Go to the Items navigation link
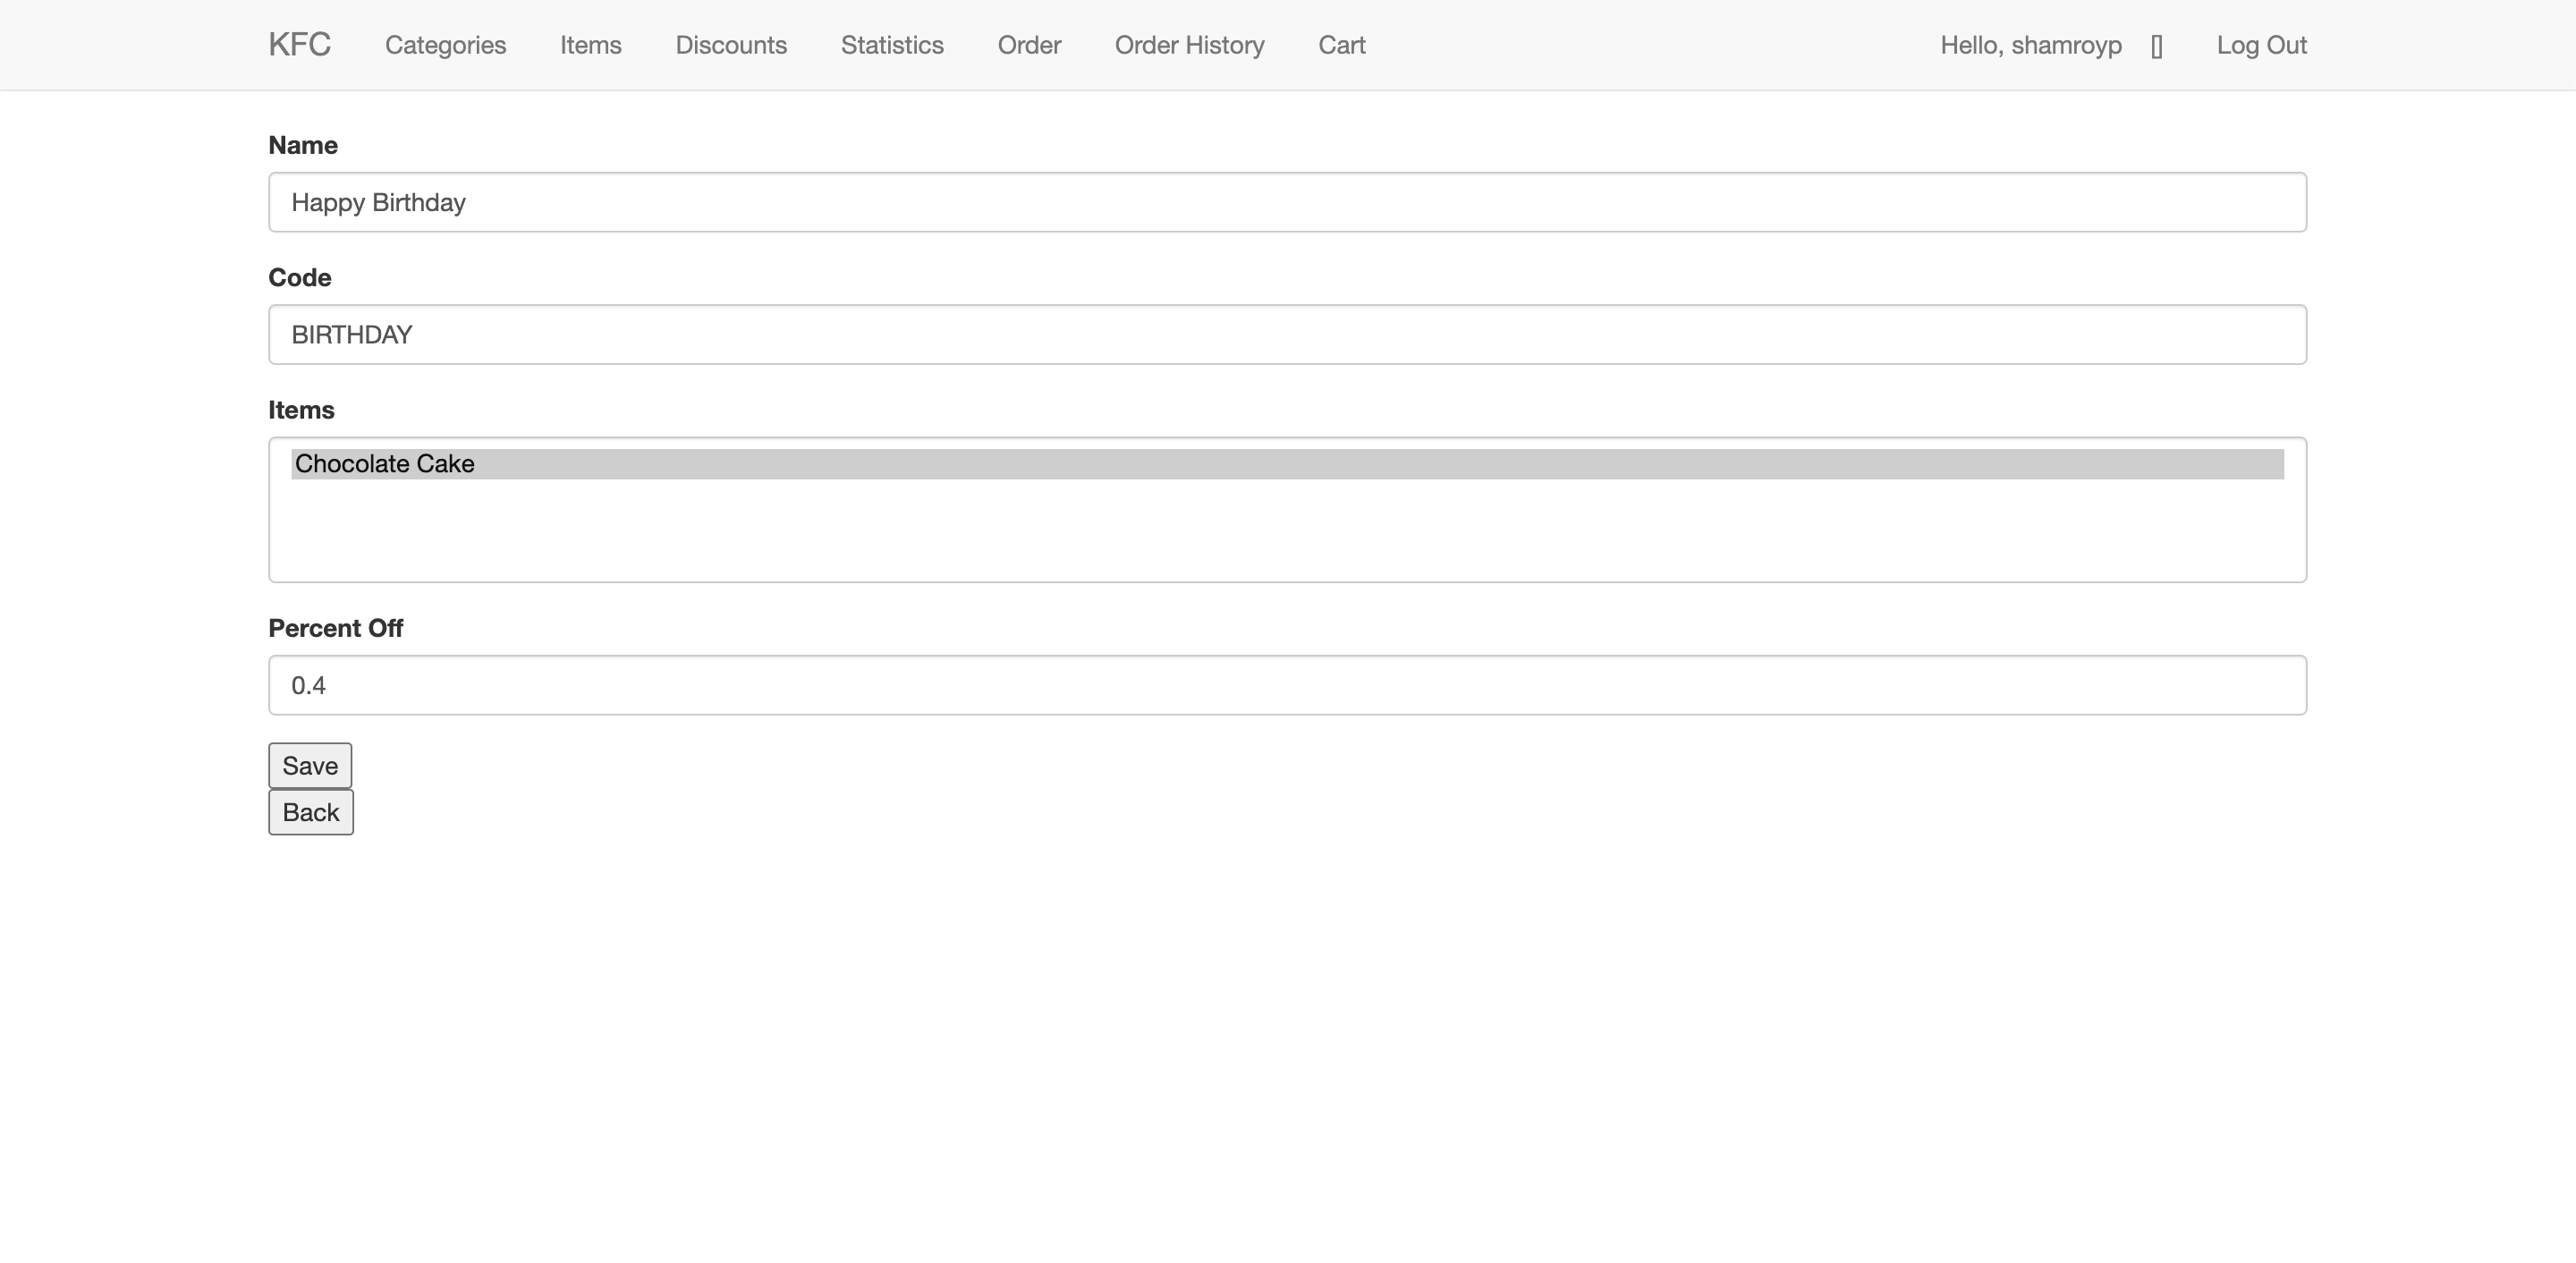This screenshot has height=1263, width=2576. click(590, 45)
